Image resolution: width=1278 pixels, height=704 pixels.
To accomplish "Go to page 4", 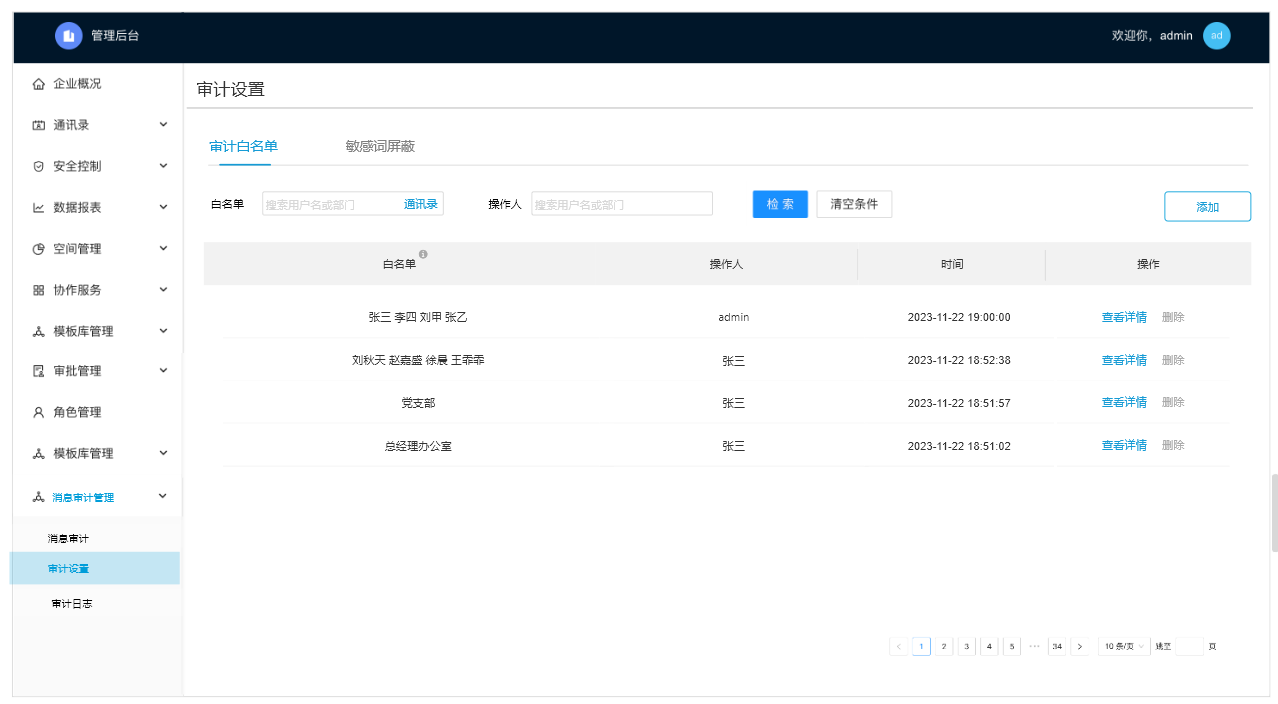I will pos(989,647).
